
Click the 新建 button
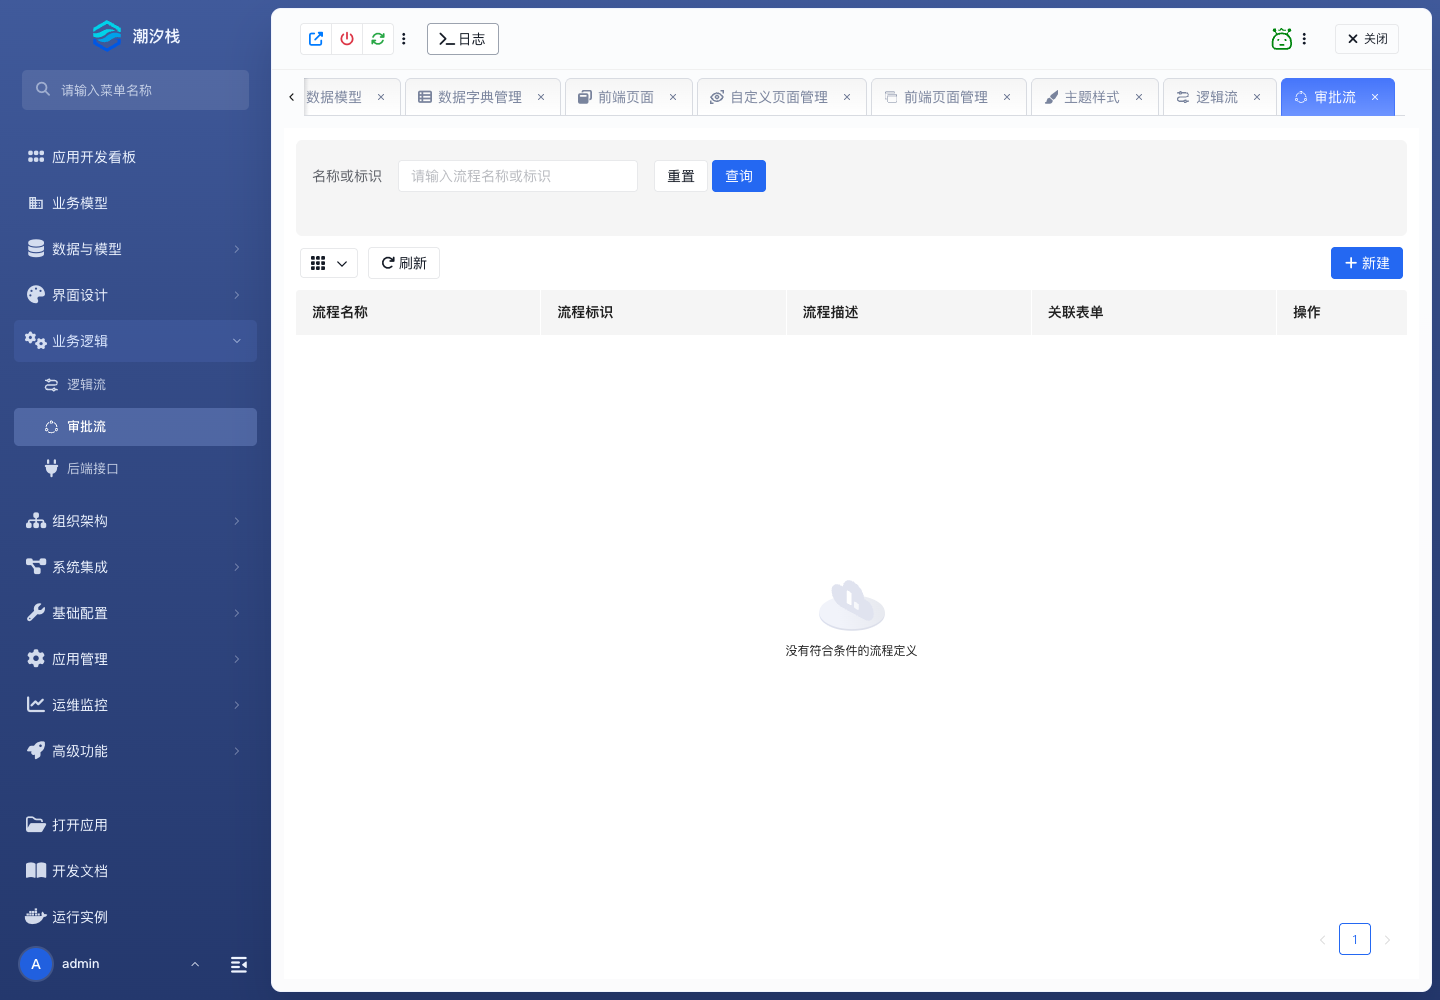1367,263
